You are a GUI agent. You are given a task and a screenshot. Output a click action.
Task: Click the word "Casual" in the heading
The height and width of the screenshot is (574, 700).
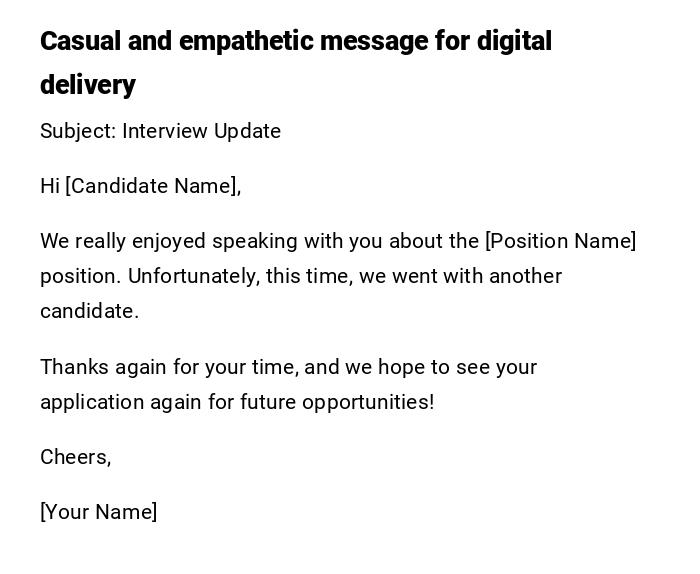tap(80, 42)
